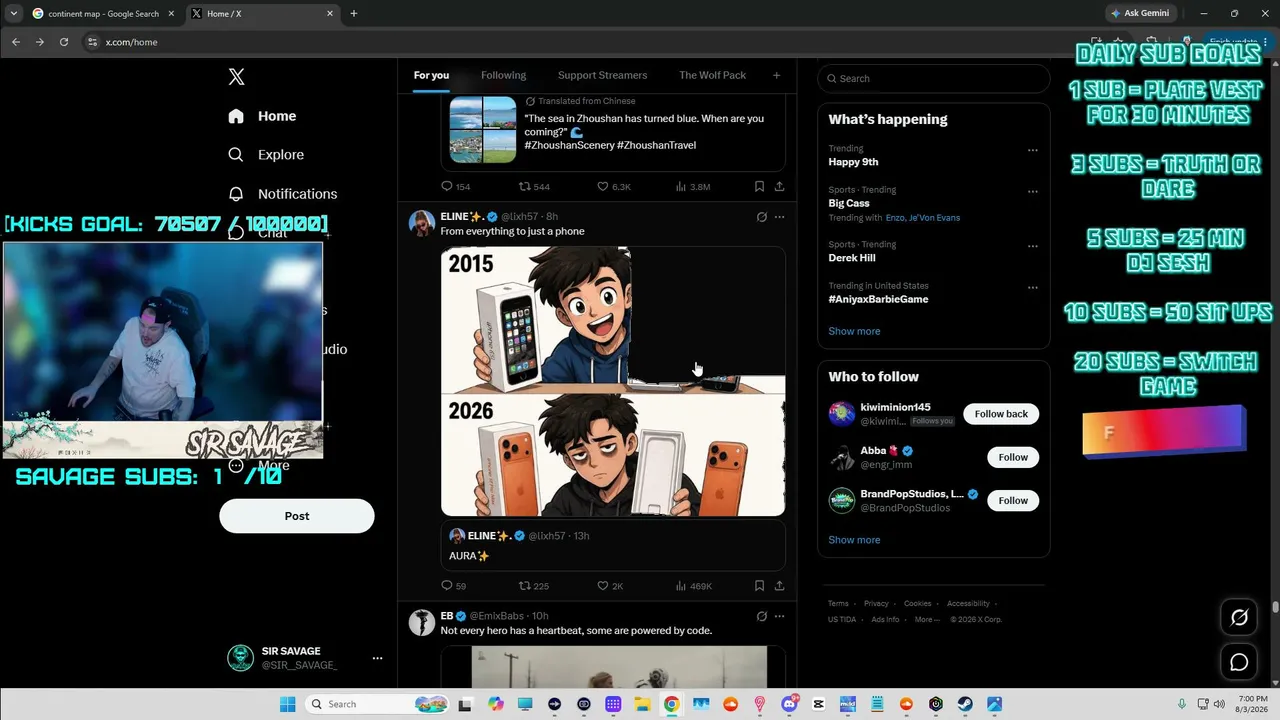
Task: Open EB's profile avatar
Action: (x=422, y=623)
